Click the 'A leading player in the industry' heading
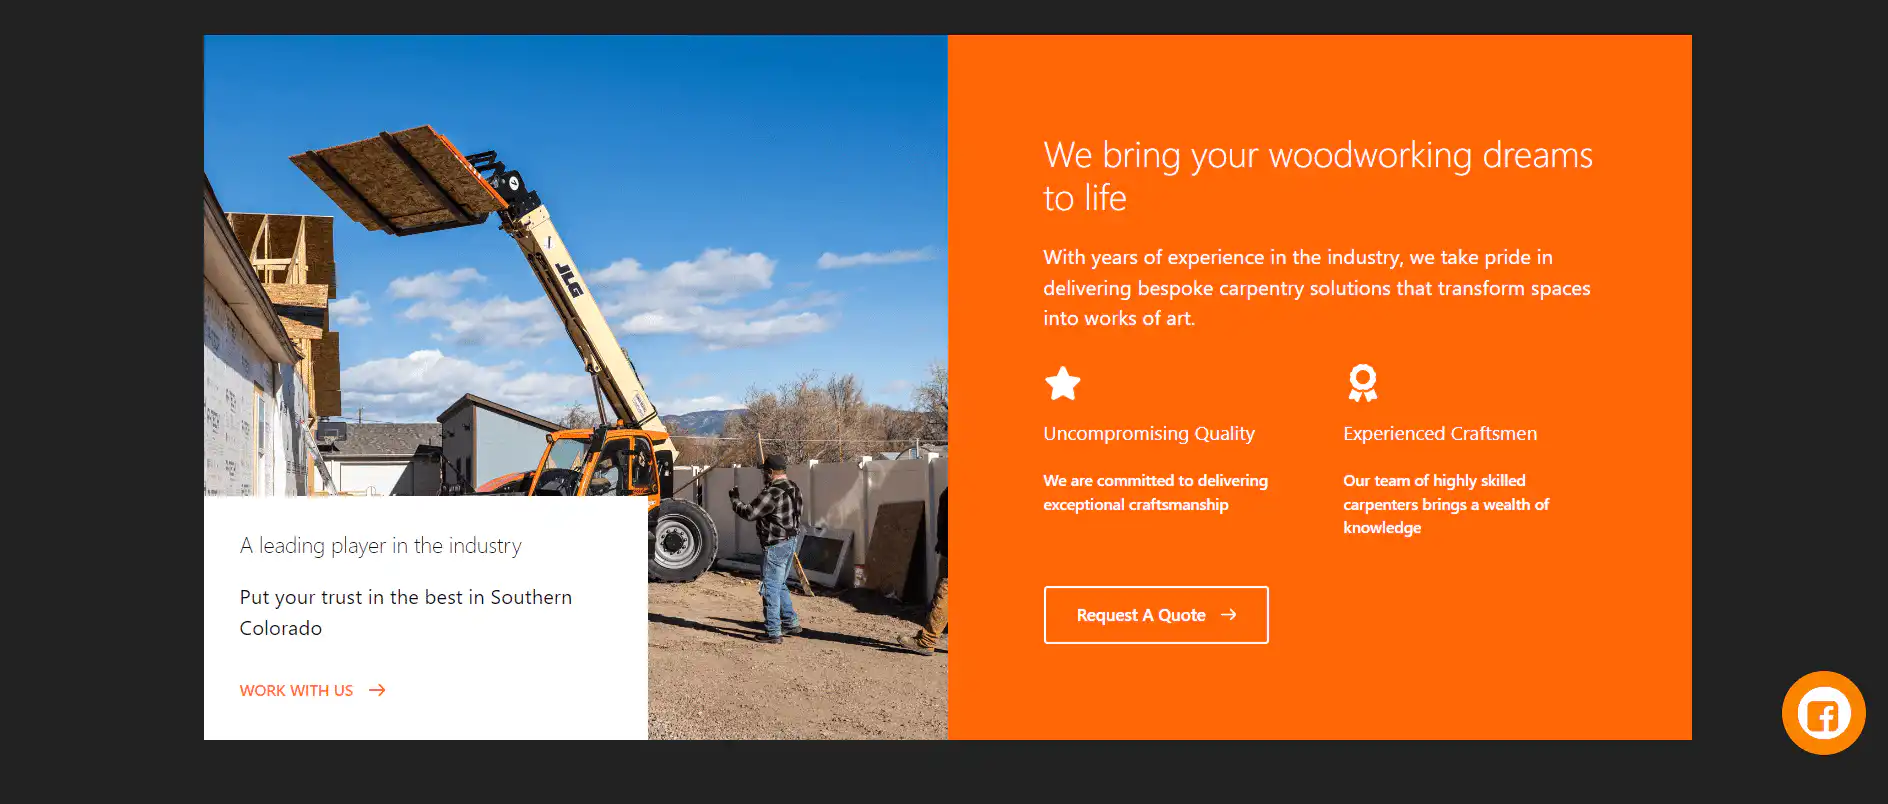 coord(380,546)
